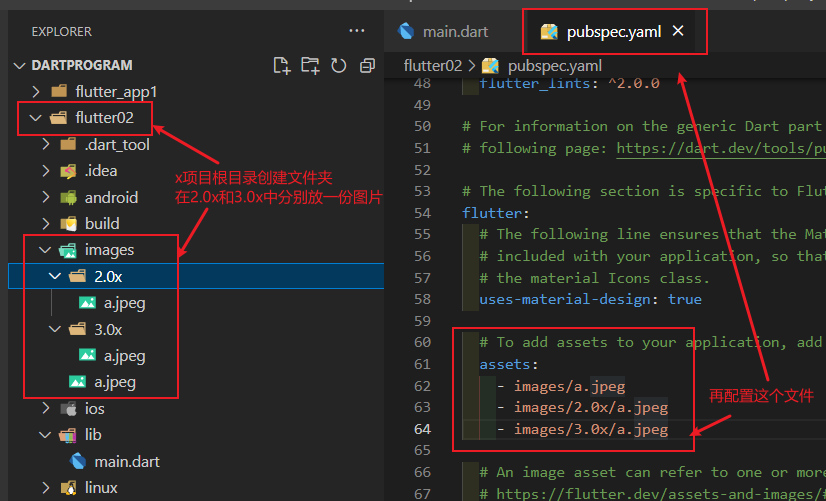826x501 pixels.
Task: Open main.dart in the lib folder
Action: (127, 461)
